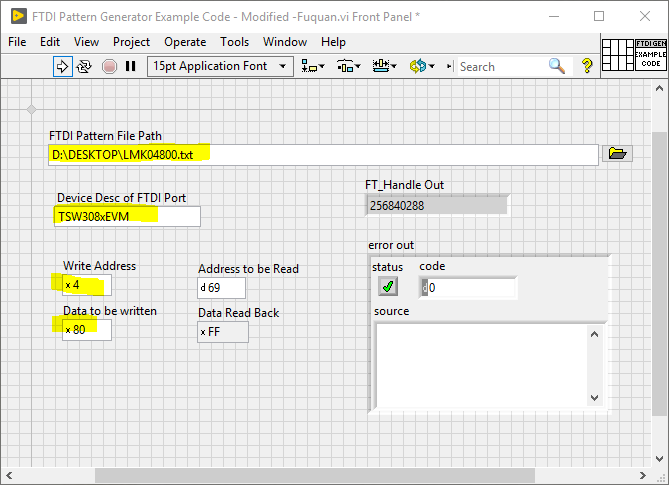This screenshot has height=485, width=669.
Task: Click the Pause button
Action: [131, 67]
